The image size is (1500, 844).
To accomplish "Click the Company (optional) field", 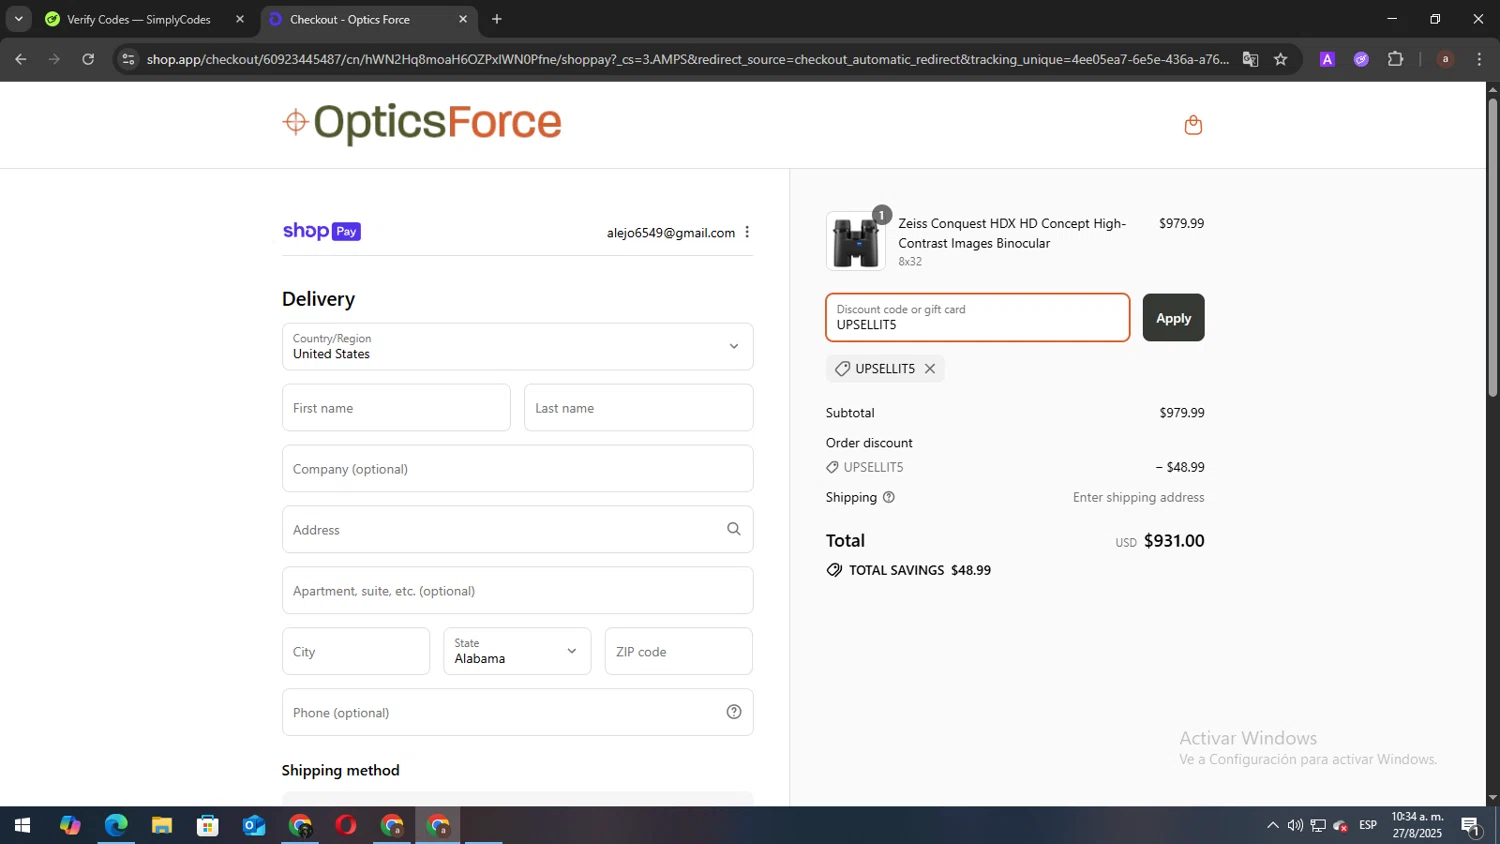I will point(517,469).
